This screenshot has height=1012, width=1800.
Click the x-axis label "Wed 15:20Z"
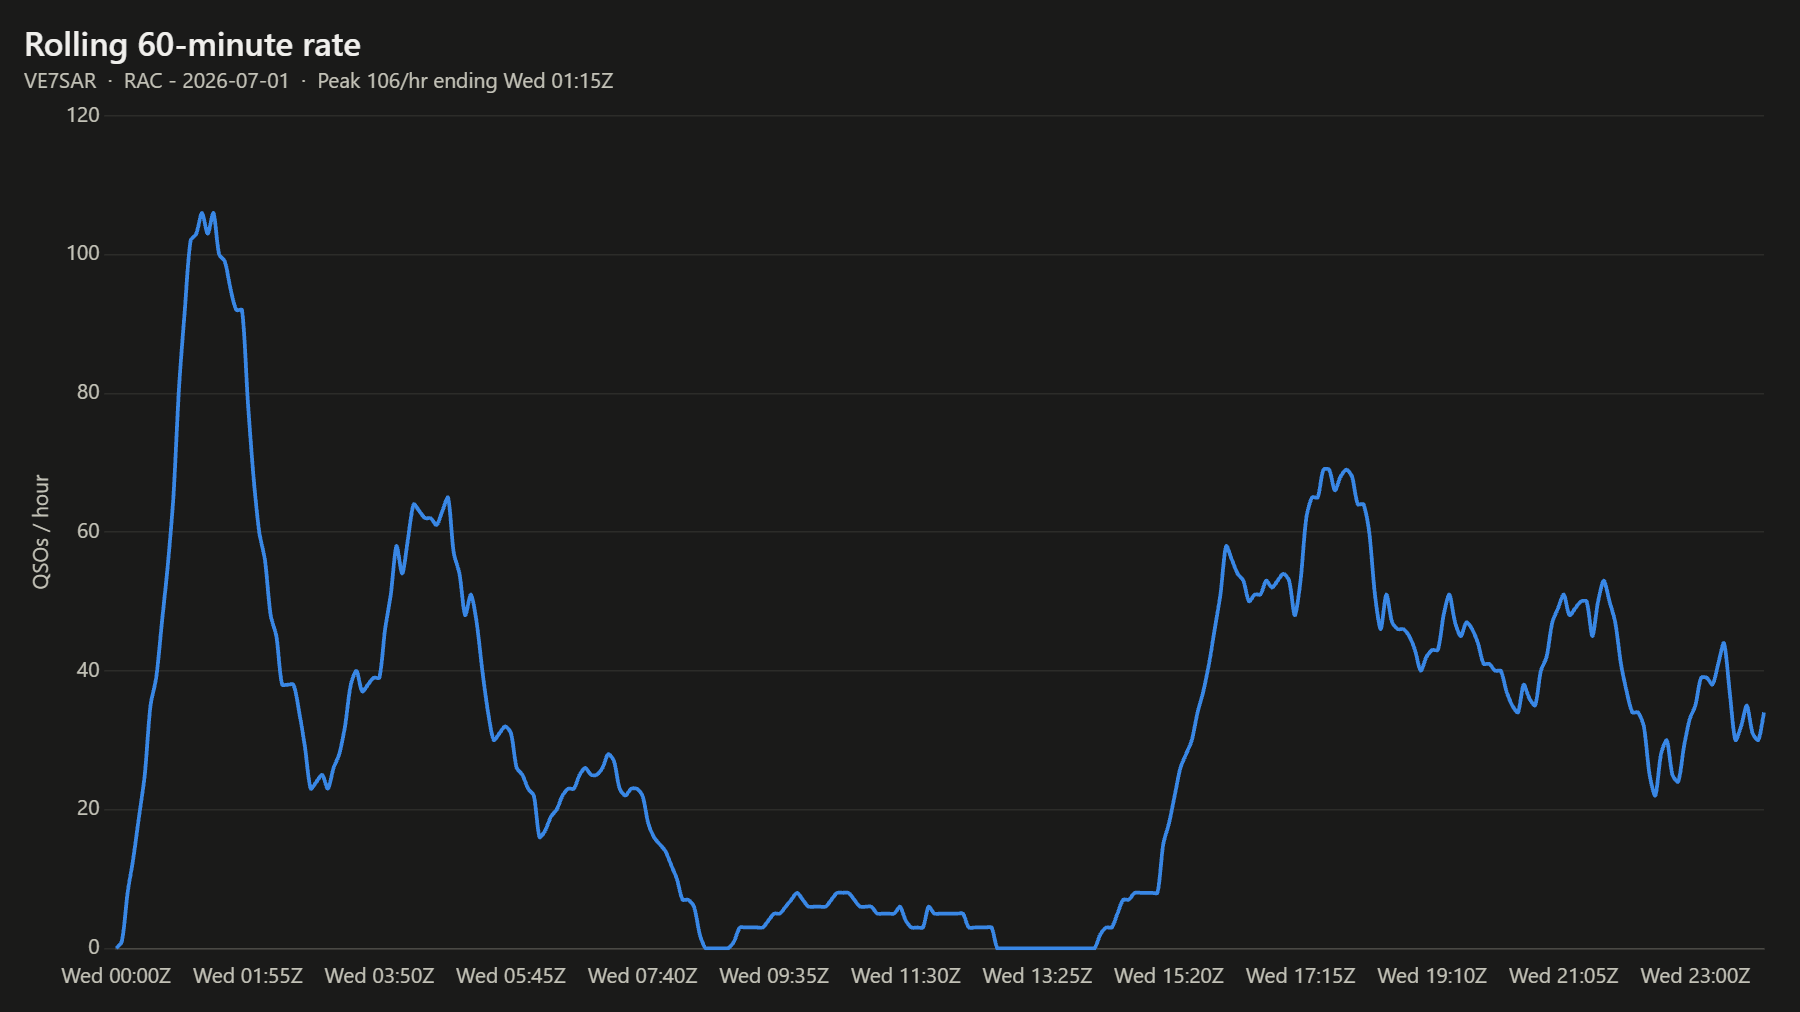point(1169,976)
